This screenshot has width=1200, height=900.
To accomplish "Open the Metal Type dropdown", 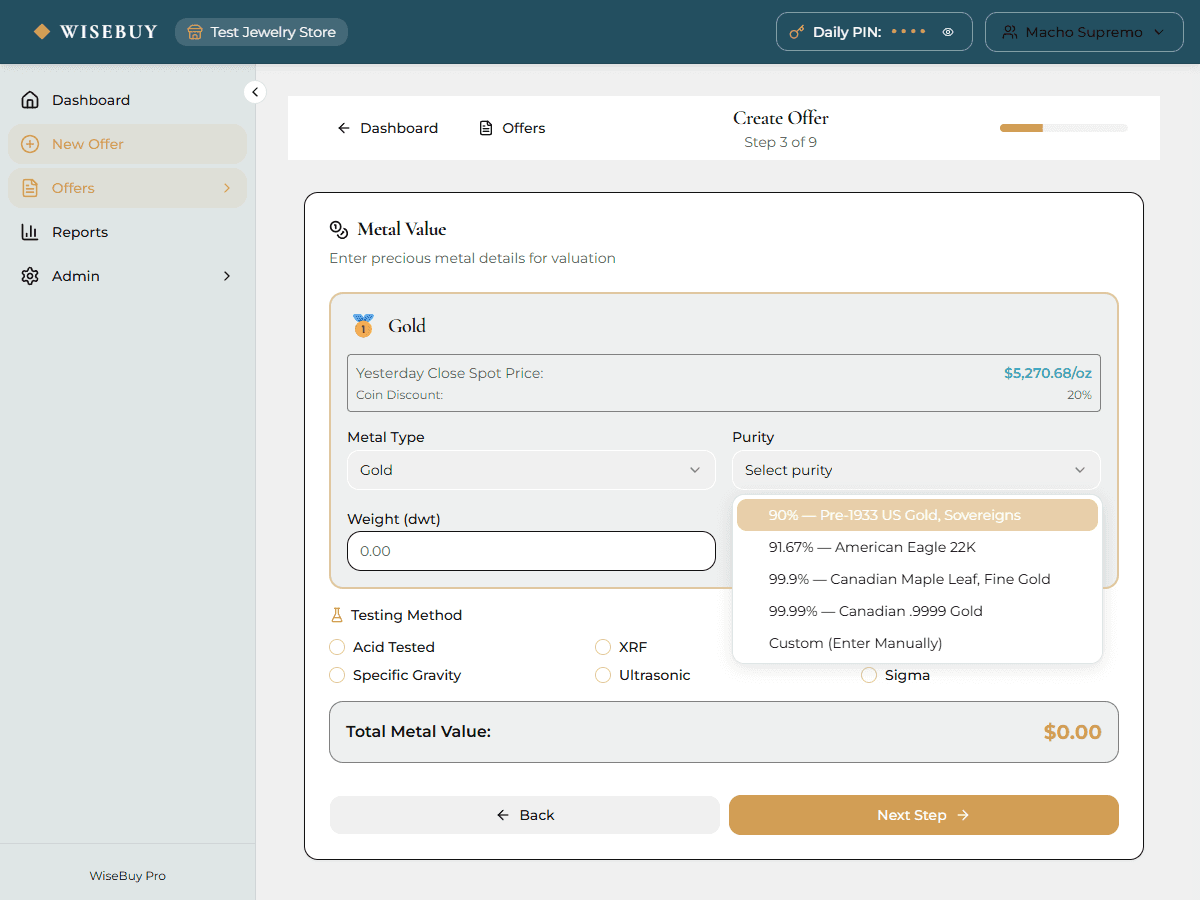I will point(531,470).
